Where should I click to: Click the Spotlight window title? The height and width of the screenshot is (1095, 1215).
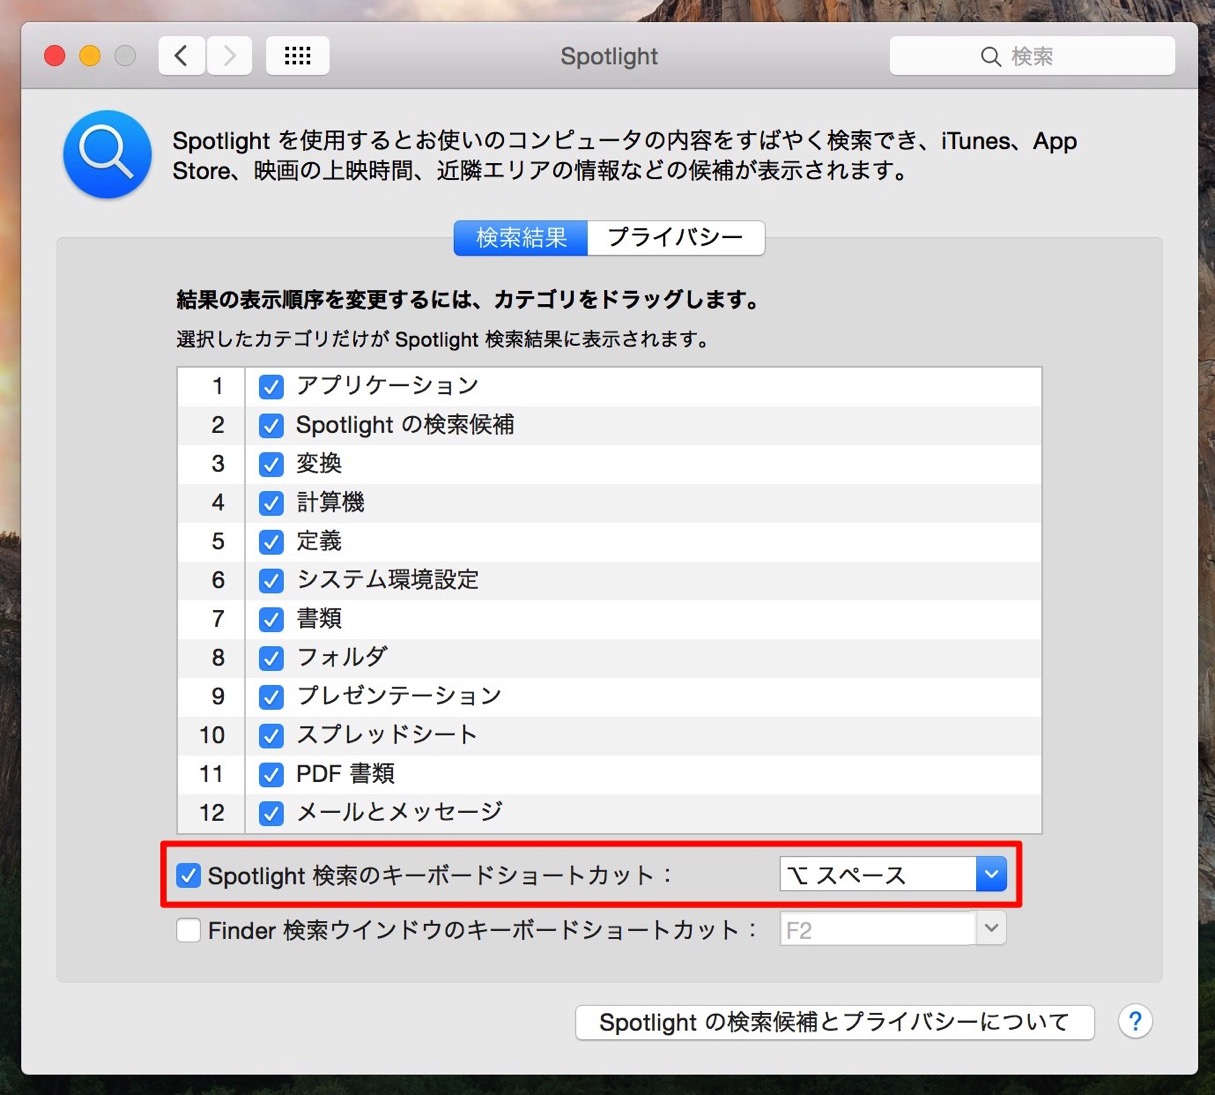pos(609,56)
